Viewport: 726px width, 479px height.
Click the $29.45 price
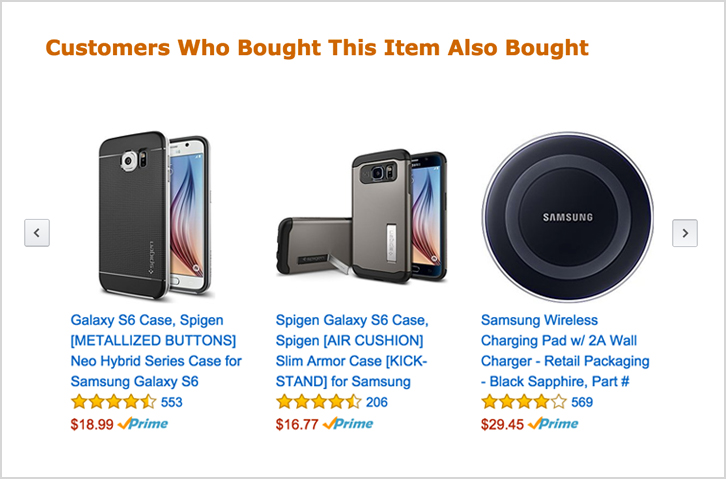502,424
